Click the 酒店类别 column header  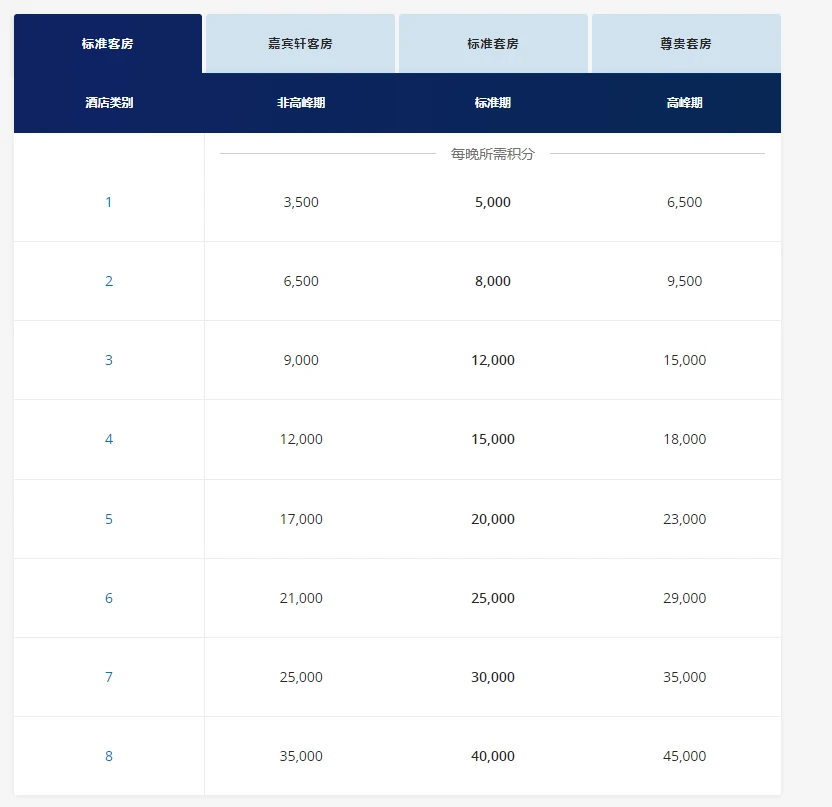(109, 102)
